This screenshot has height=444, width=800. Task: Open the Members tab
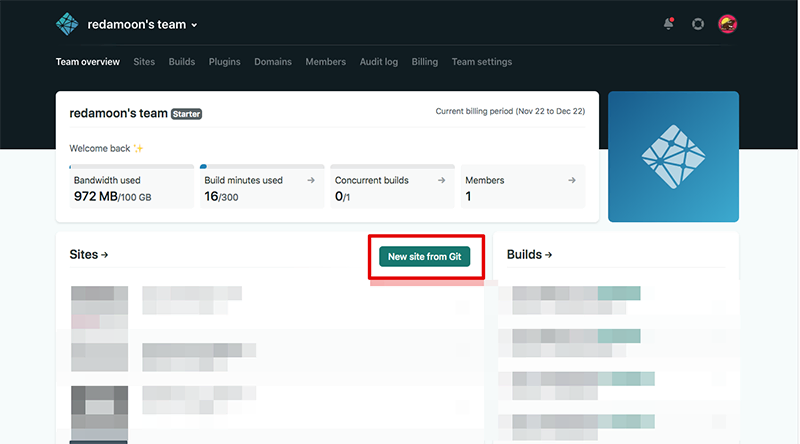coord(326,62)
